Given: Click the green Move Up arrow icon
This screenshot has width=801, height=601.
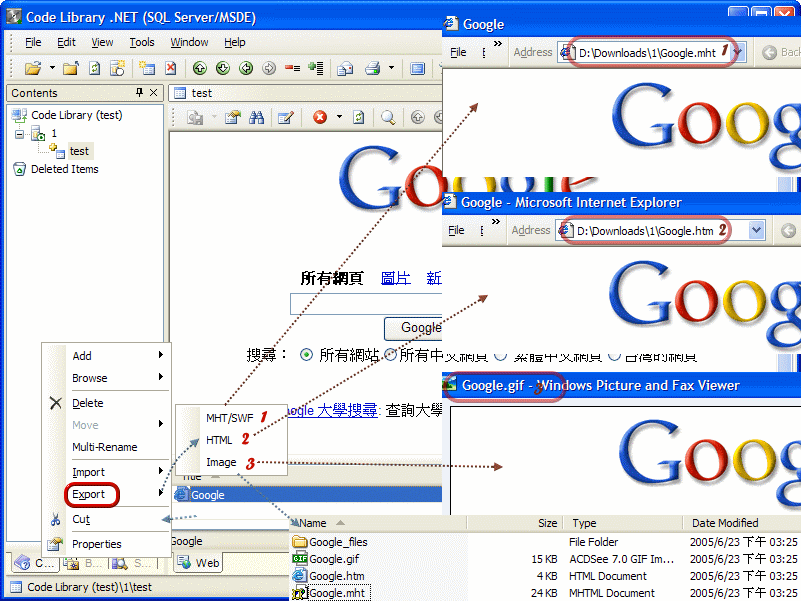Looking at the screenshot, I should tap(199, 67).
